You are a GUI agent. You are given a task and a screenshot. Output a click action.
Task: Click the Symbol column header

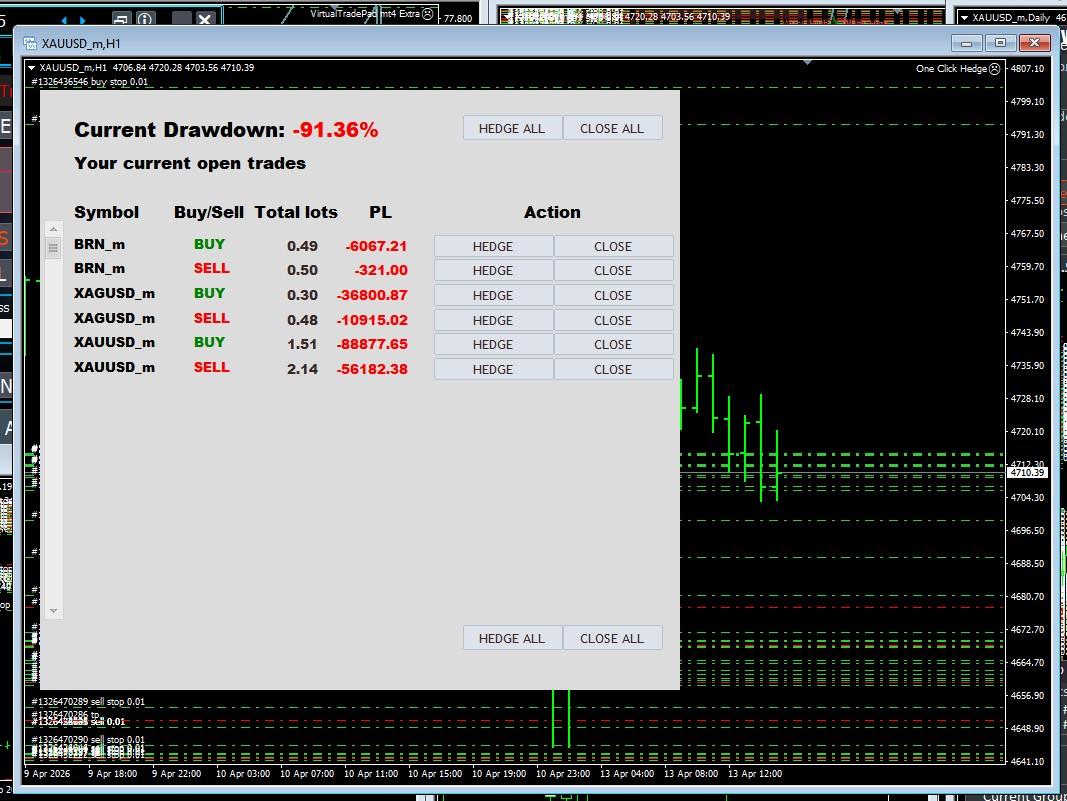[107, 212]
